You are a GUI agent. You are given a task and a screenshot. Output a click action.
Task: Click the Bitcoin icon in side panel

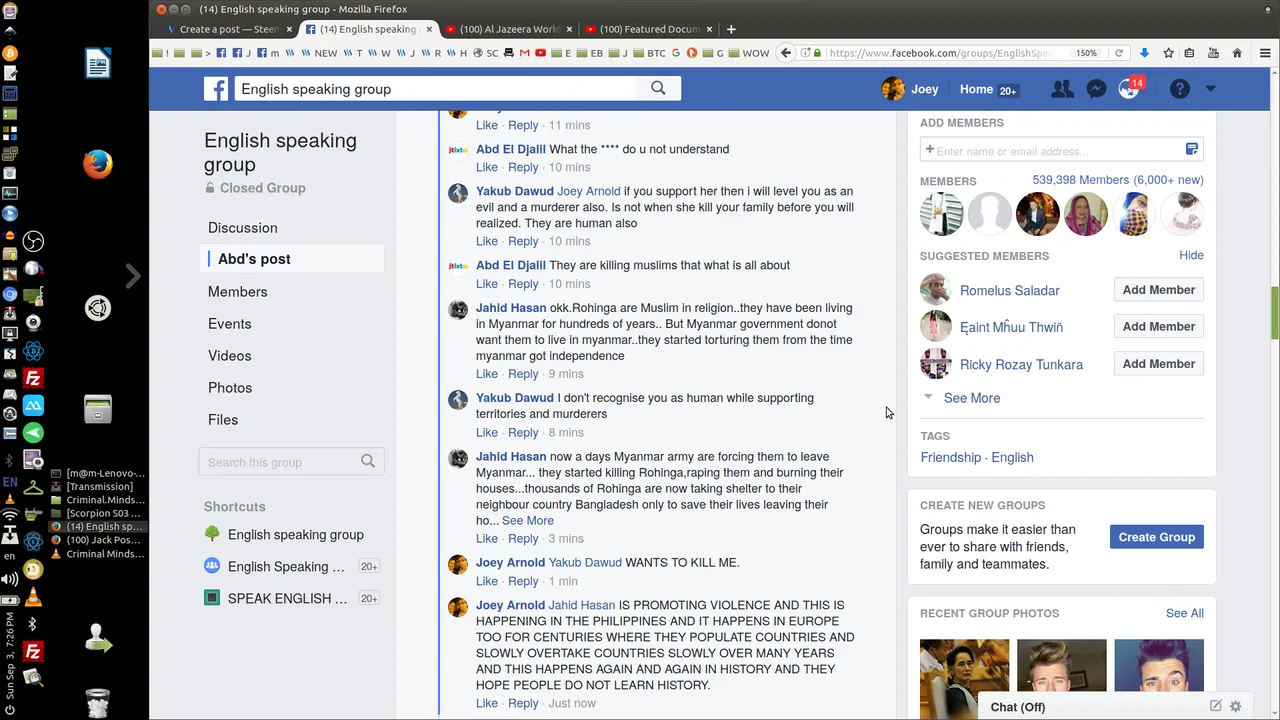10,52
